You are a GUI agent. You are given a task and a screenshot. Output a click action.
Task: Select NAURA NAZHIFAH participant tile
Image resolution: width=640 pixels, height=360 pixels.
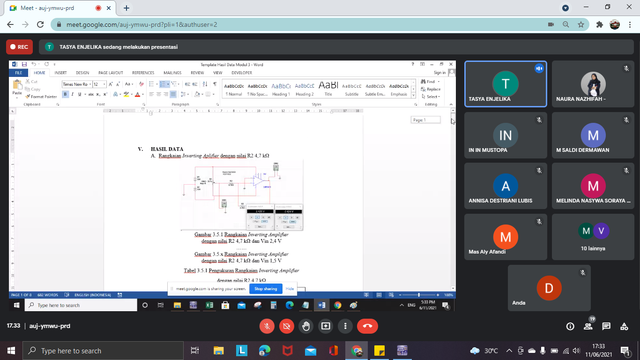(x=593, y=84)
